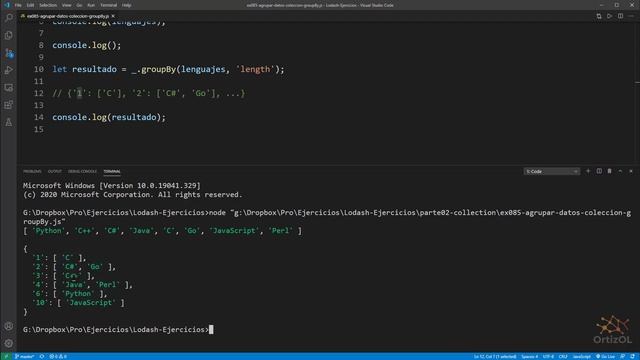The height and width of the screenshot is (360, 640).
Task: Click the 'JavaScript' entry in terminal output
Action: [91, 303]
